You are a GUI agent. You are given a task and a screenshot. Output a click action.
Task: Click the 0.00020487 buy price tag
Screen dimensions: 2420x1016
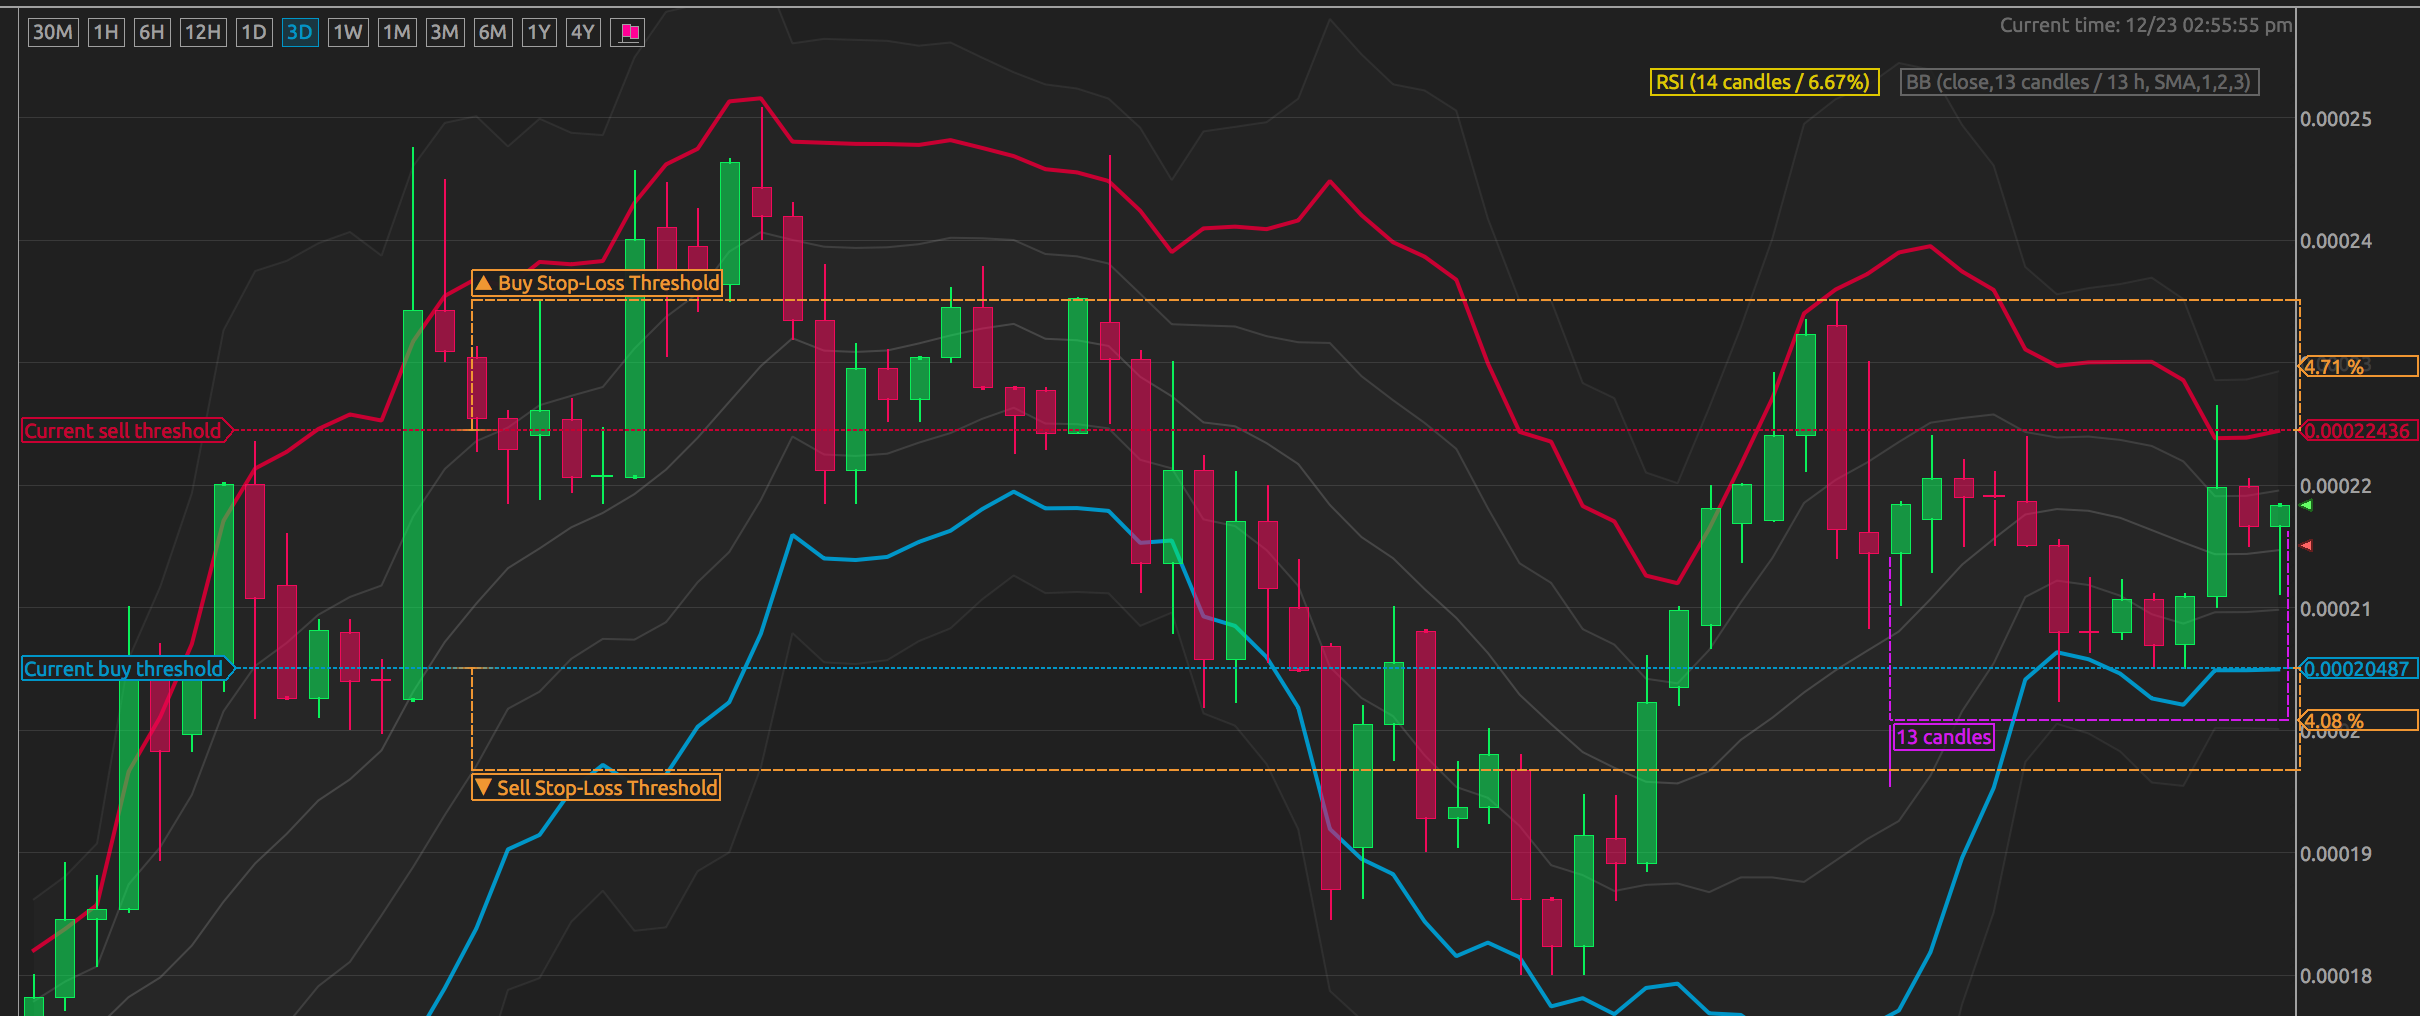(2359, 669)
